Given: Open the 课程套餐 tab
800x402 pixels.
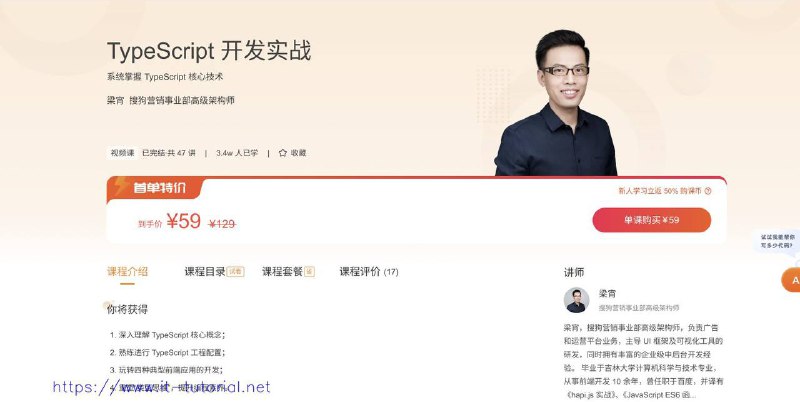Looking at the screenshot, I should pos(282,271).
